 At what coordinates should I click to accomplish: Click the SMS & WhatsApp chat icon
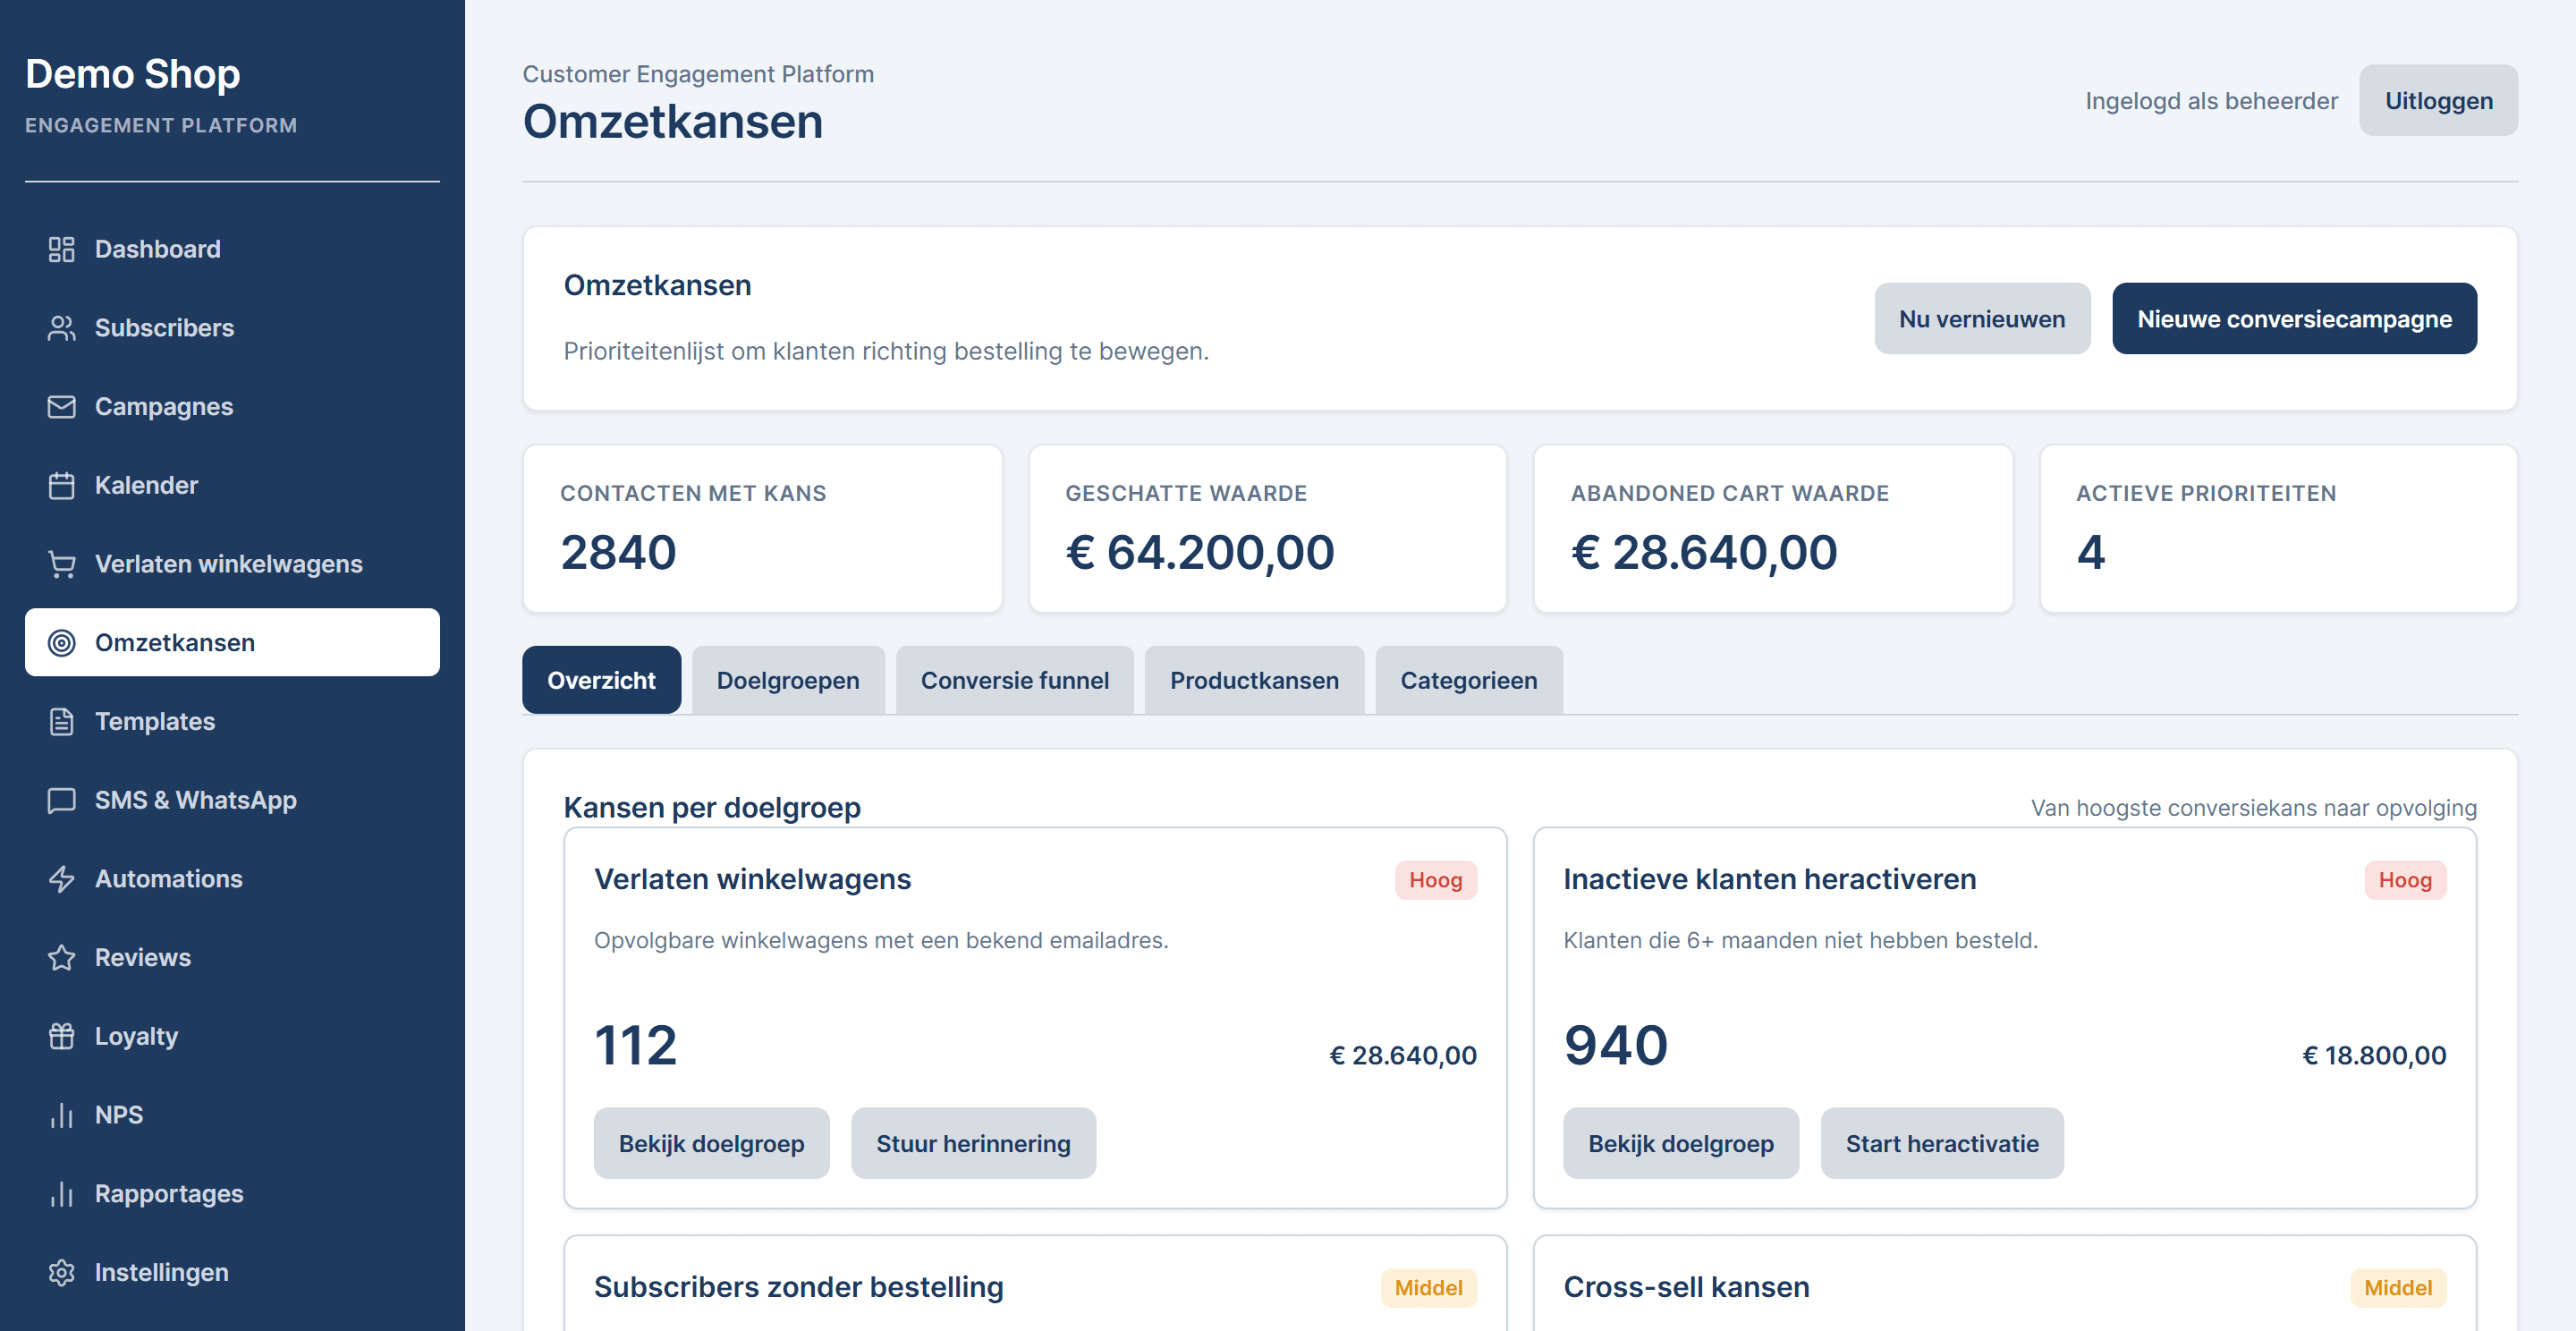(61, 800)
